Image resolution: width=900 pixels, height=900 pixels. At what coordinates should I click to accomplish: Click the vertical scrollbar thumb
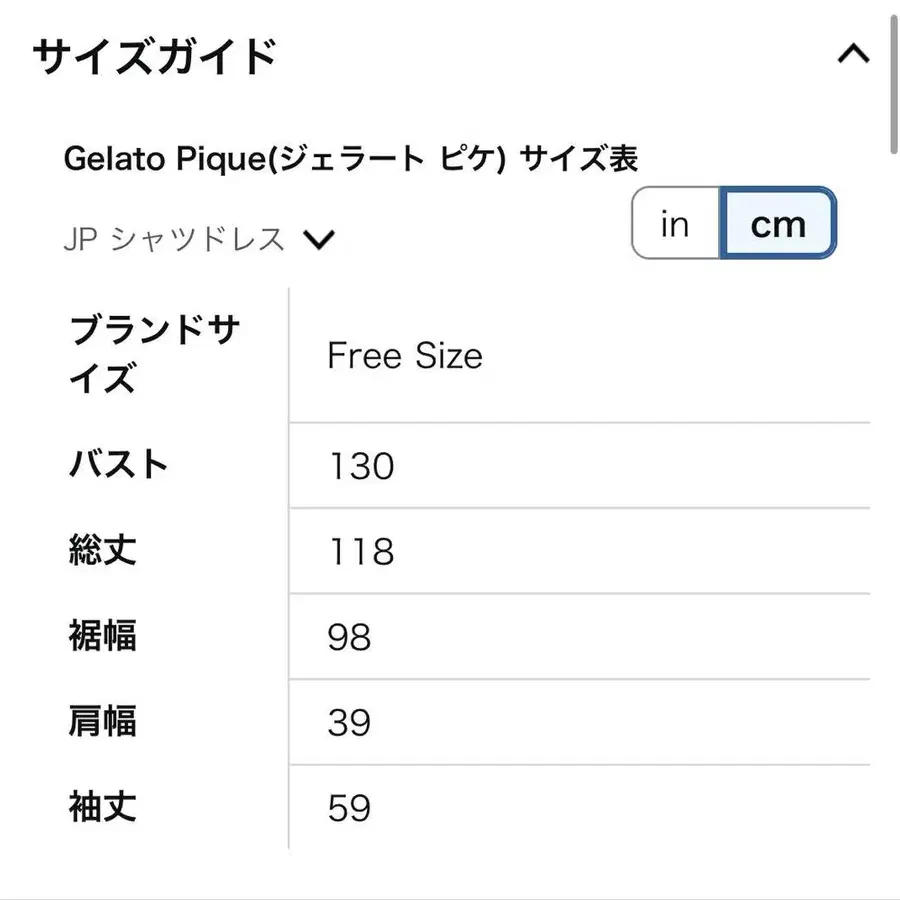click(894, 85)
